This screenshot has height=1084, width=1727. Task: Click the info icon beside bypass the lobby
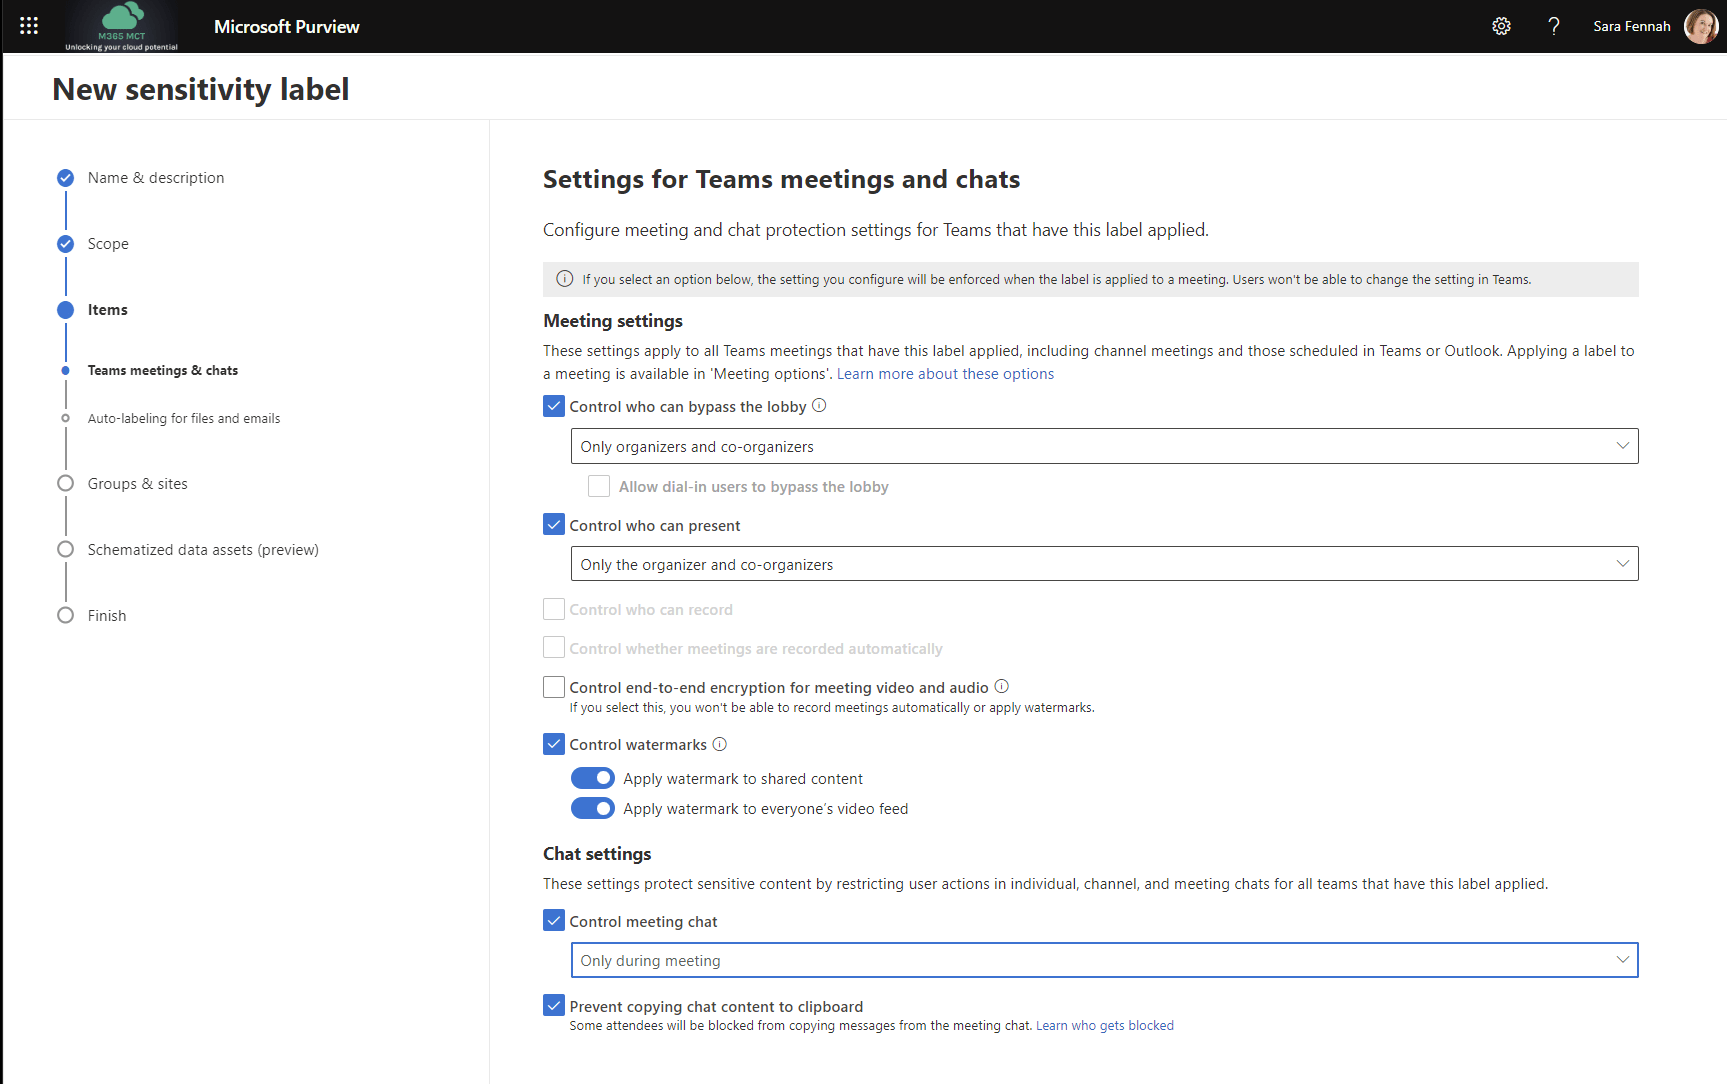point(819,405)
